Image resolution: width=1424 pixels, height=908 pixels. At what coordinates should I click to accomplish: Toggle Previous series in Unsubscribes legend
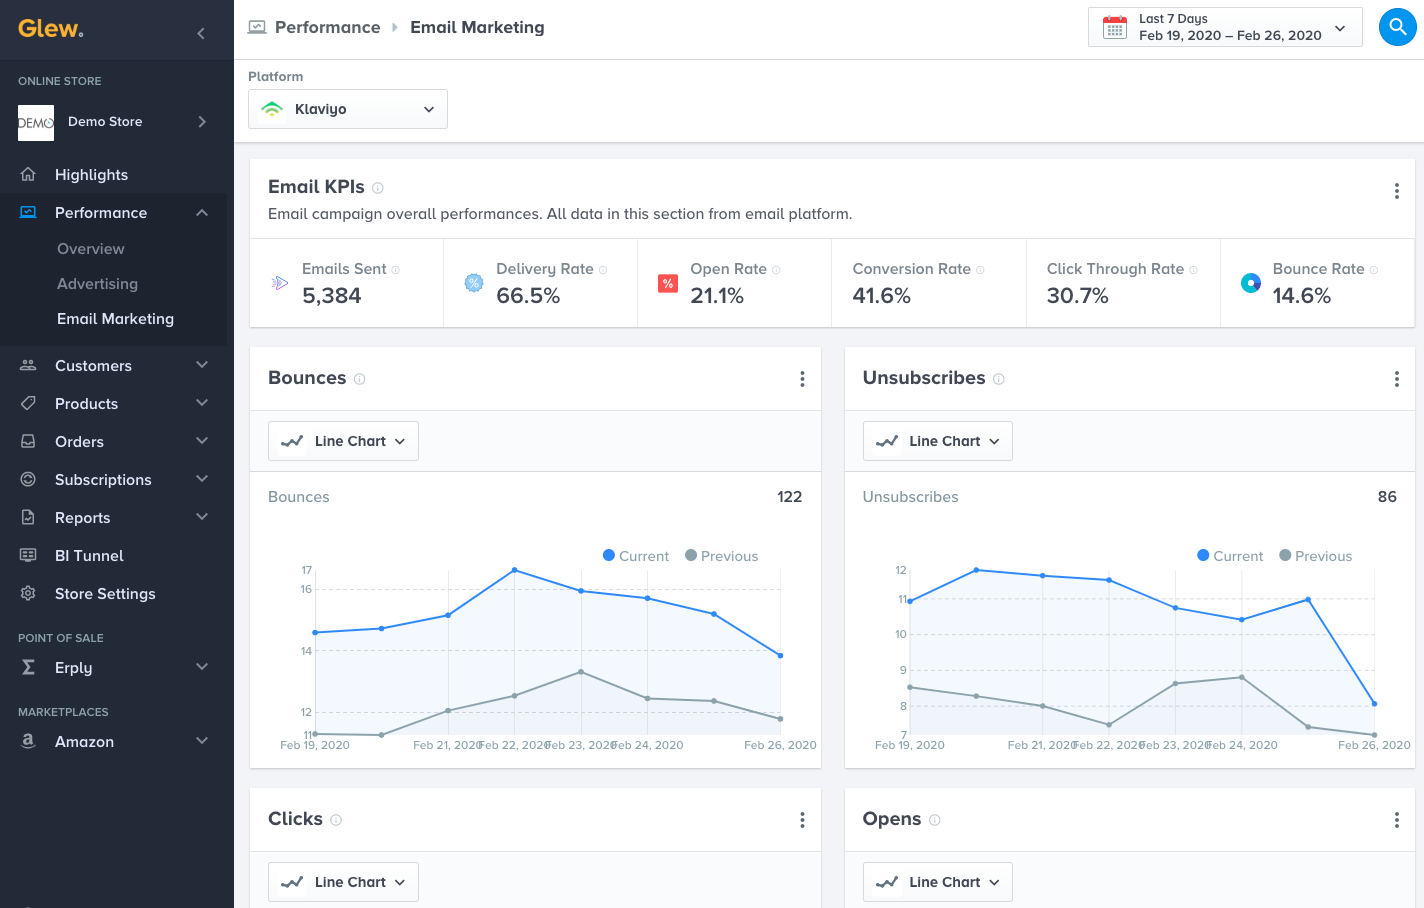click(1315, 556)
